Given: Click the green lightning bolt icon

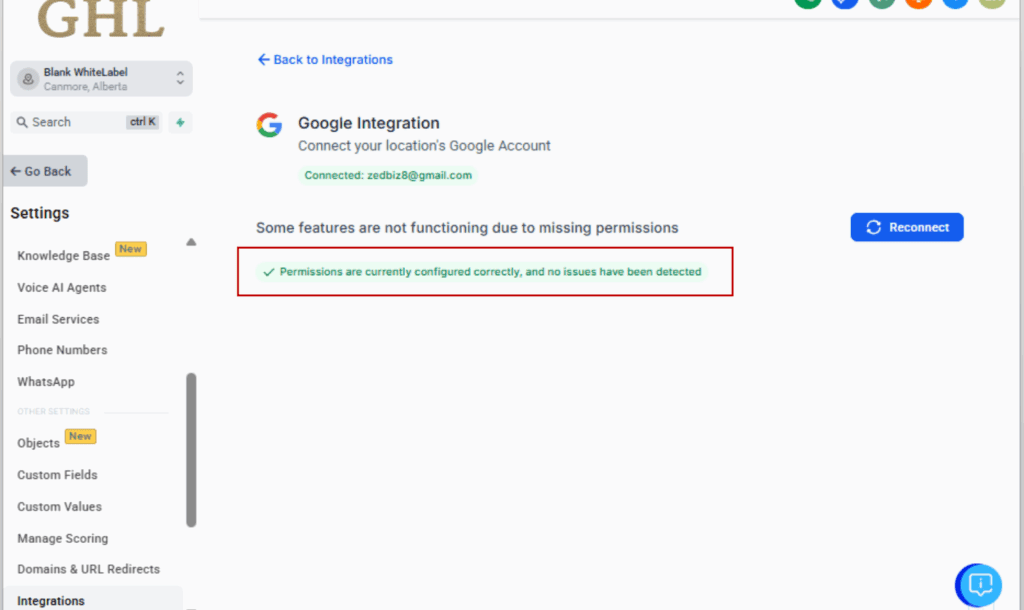Looking at the screenshot, I should [180, 122].
